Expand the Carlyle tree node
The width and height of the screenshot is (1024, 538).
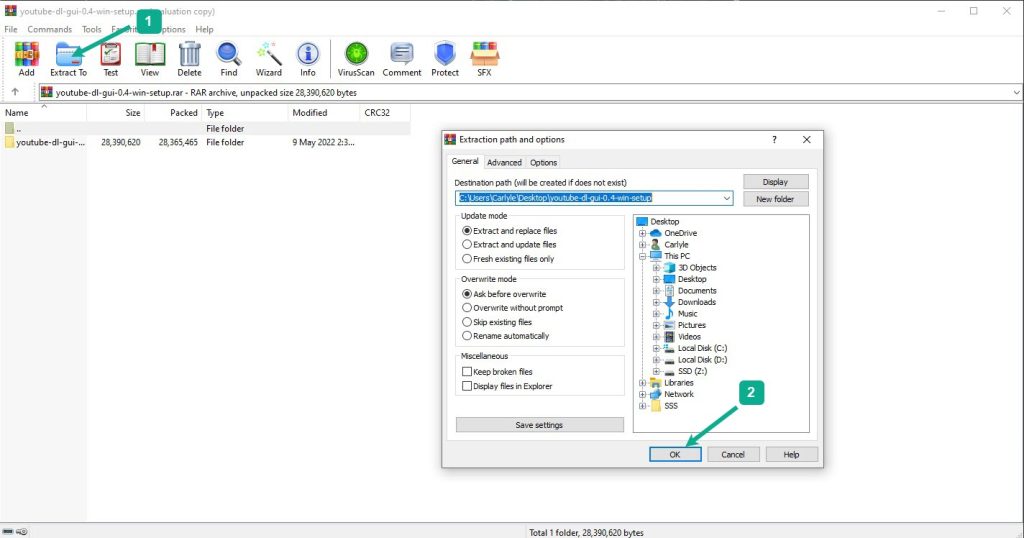(643, 245)
